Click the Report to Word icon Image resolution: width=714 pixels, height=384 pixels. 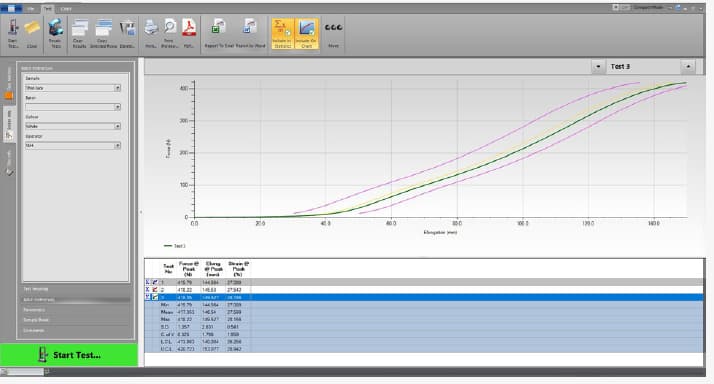[x=250, y=27]
